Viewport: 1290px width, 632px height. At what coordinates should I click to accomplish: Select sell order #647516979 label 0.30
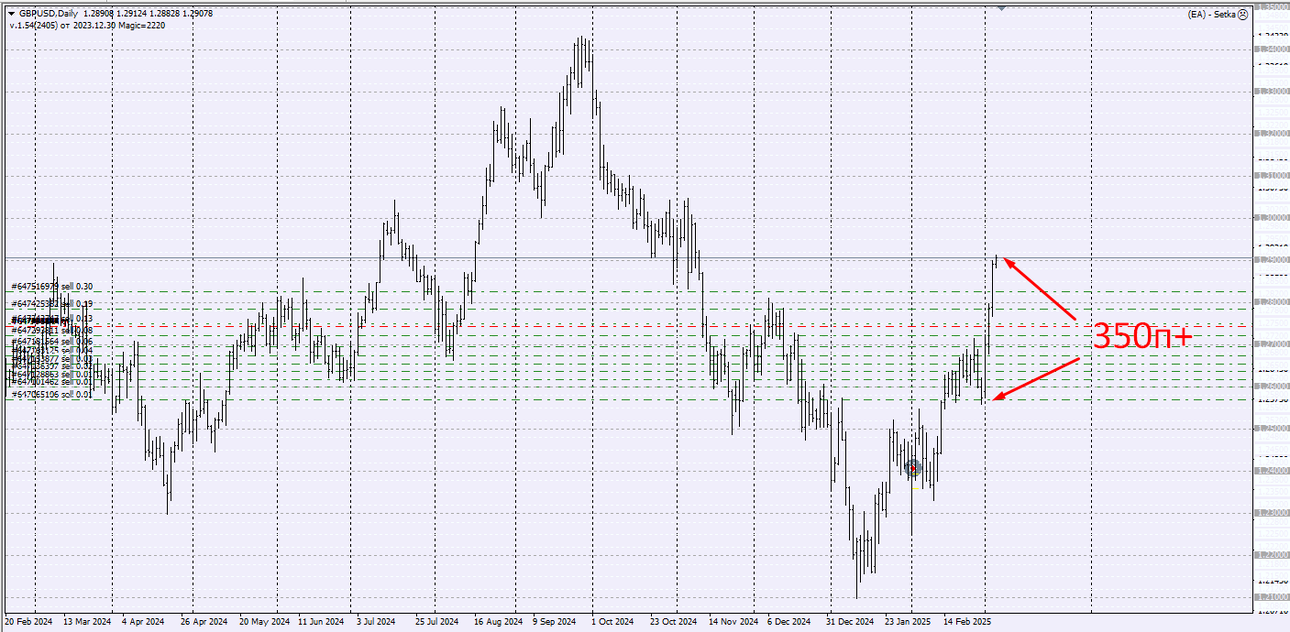[52, 286]
